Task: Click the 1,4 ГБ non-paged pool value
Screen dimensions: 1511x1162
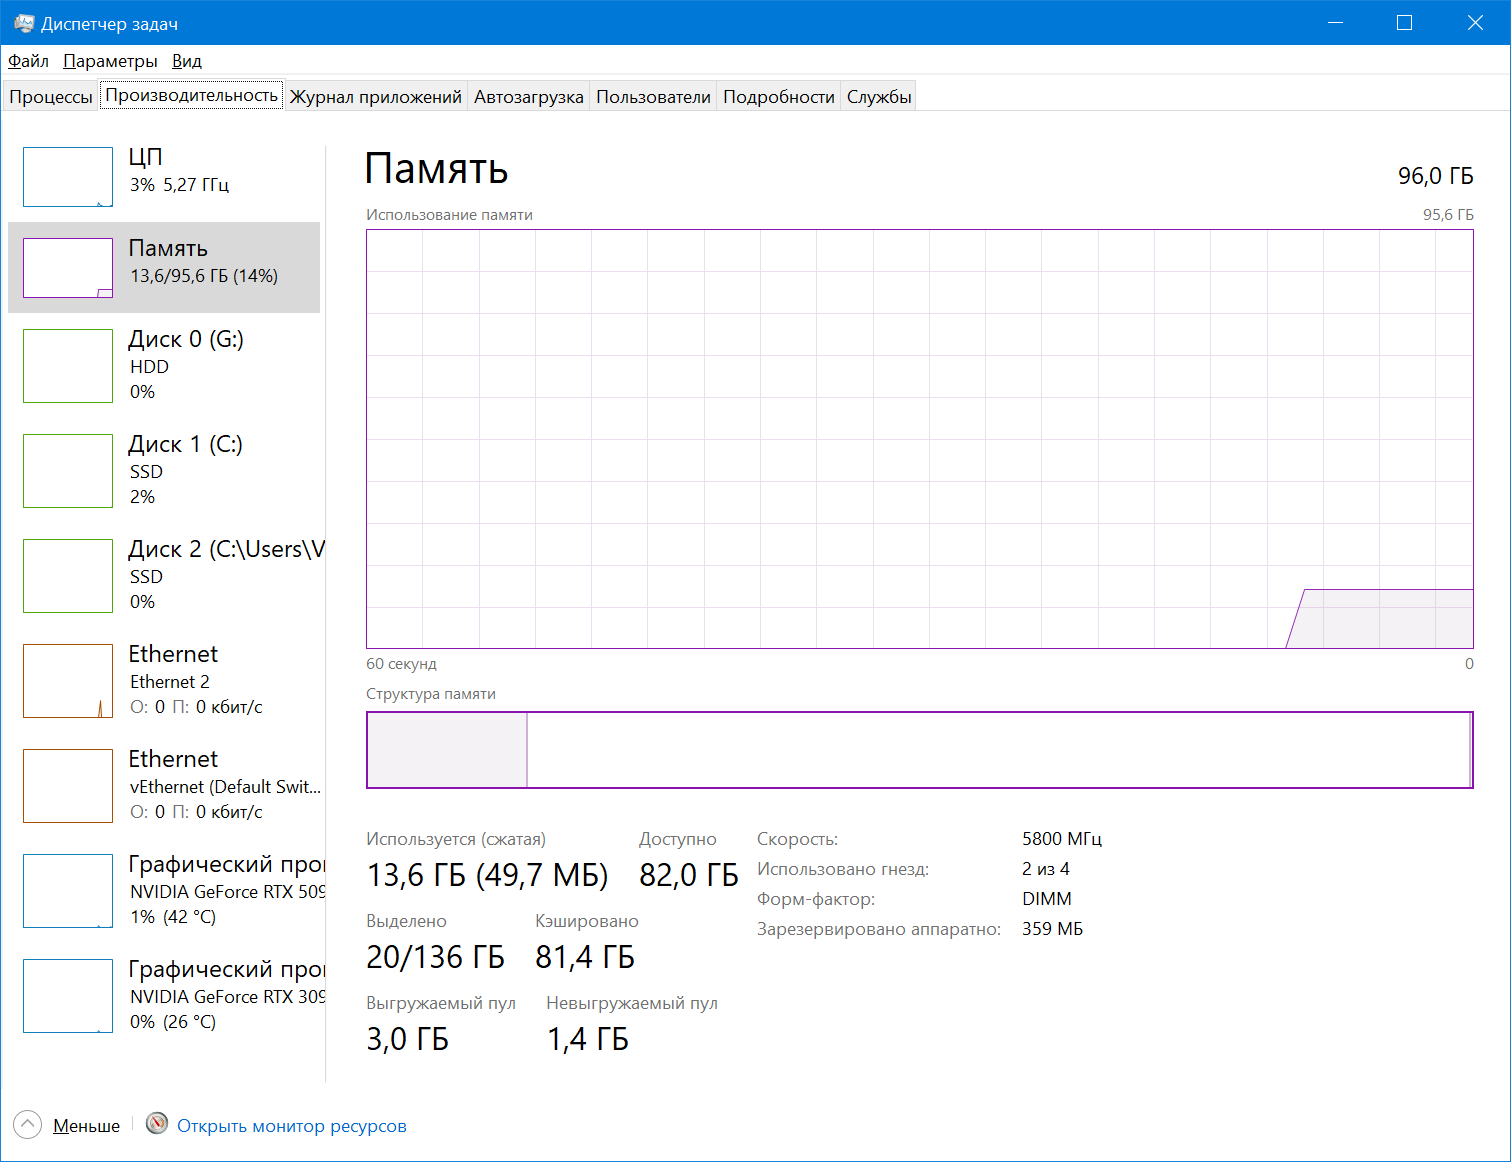Action: point(587,1039)
